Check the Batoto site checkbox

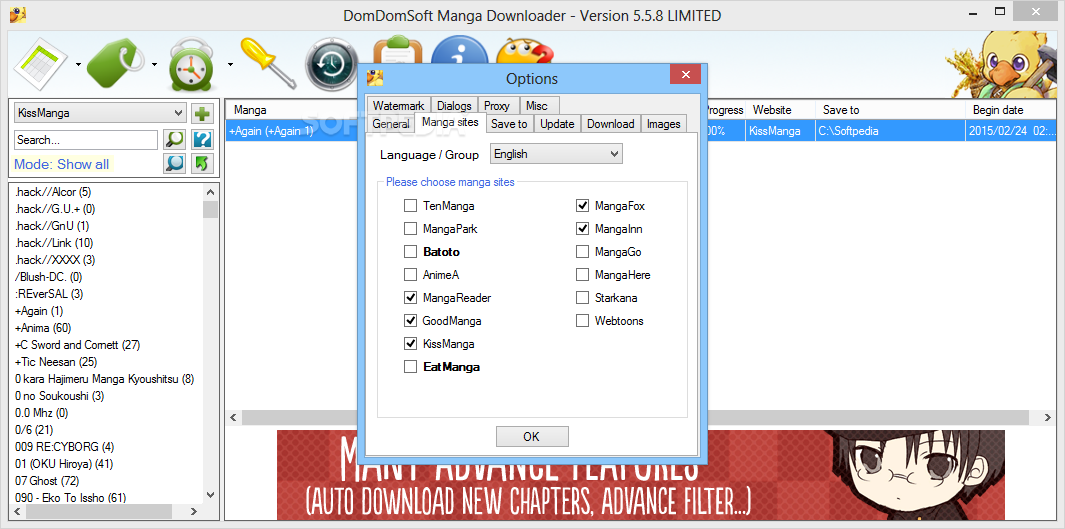(410, 251)
